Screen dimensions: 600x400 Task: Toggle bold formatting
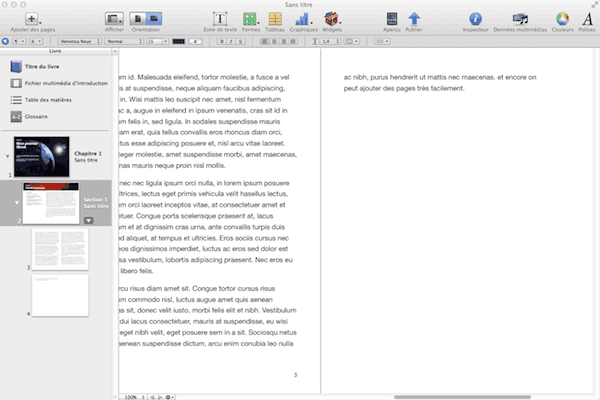click(222, 41)
